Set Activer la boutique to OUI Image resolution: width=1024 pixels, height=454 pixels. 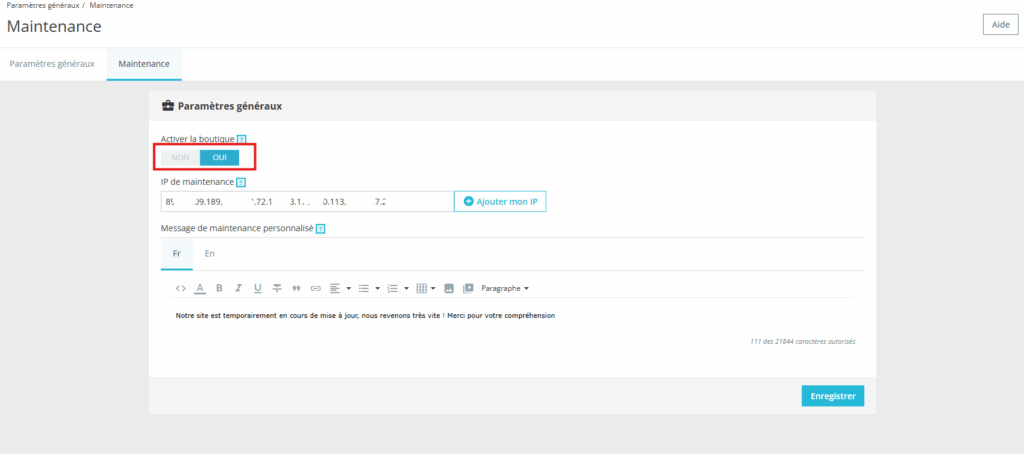(219, 157)
